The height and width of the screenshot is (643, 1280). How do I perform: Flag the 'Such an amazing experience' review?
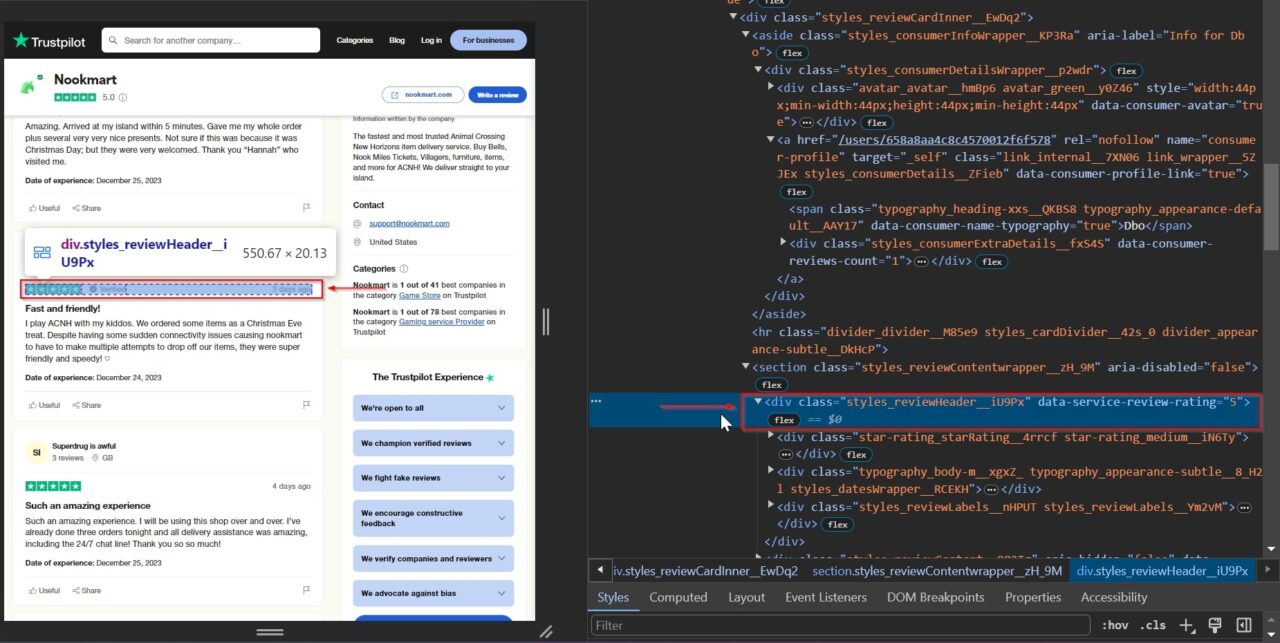(307, 591)
